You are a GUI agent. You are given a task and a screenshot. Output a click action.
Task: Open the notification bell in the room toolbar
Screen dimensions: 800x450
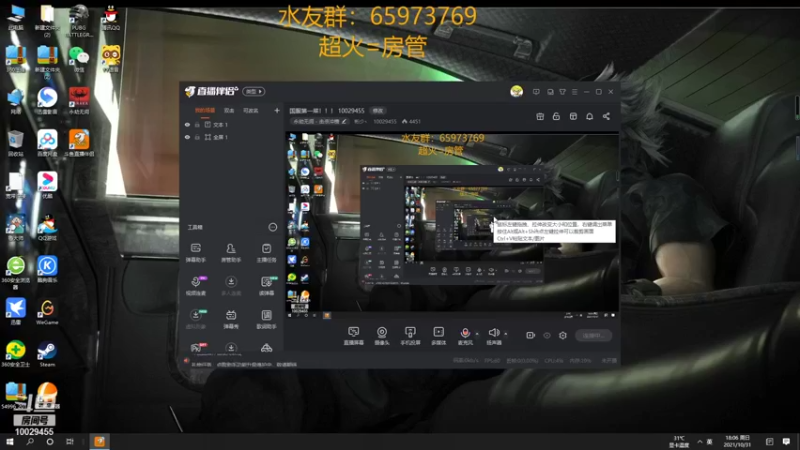coord(589,116)
